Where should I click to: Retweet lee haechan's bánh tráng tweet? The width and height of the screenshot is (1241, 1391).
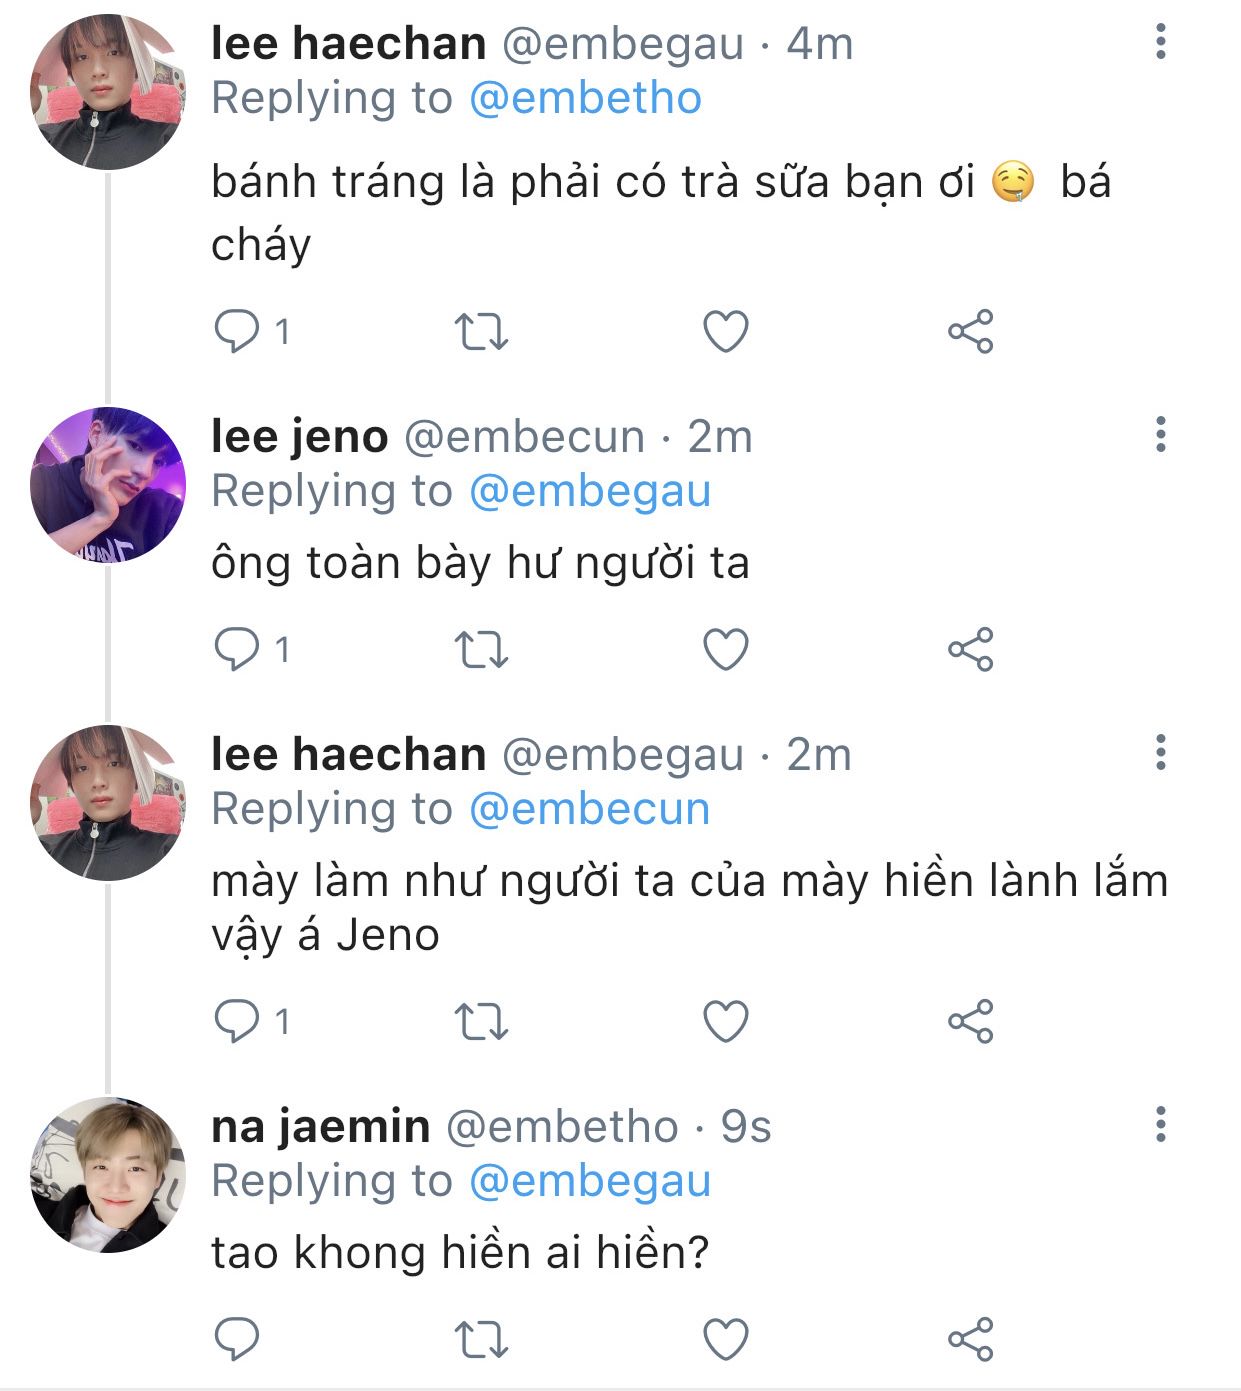pos(482,331)
